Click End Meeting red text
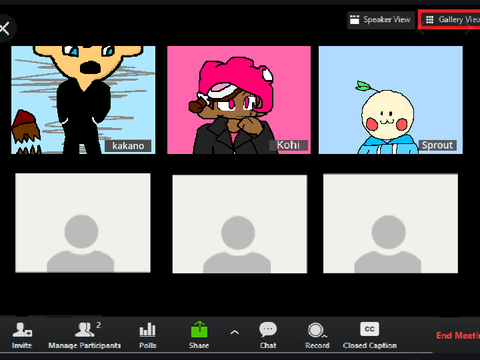The image size is (480, 360). point(458,335)
